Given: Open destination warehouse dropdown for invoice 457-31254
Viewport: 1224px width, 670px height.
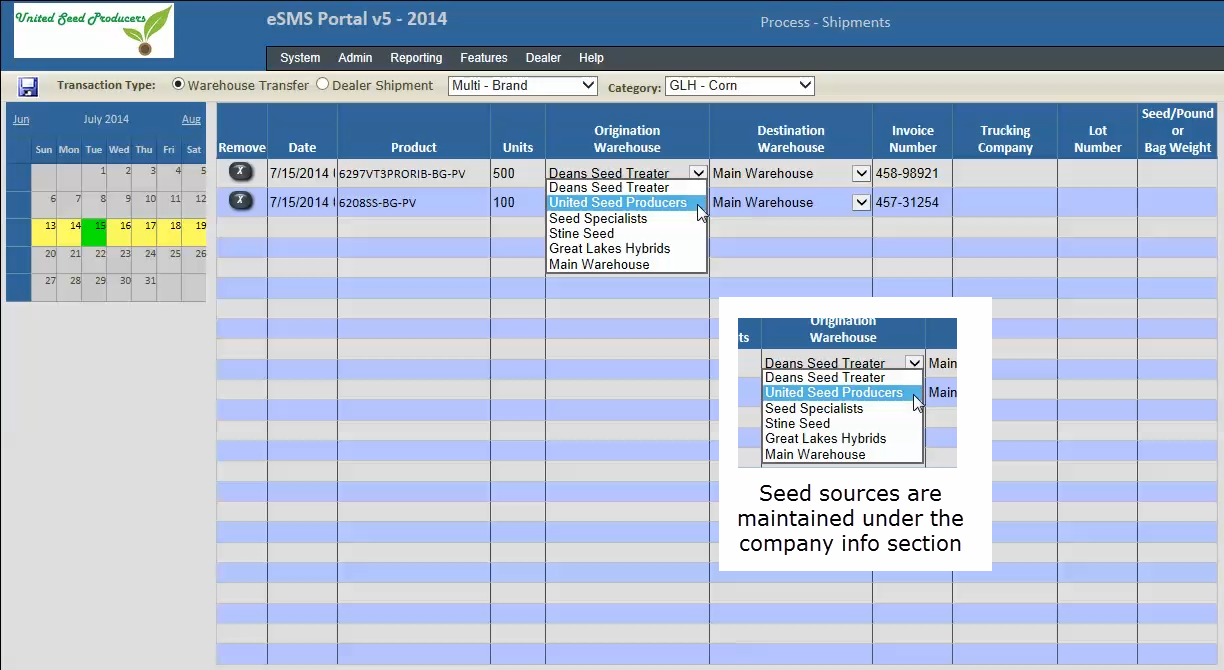Looking at the screenshot, I should [861, 202].
